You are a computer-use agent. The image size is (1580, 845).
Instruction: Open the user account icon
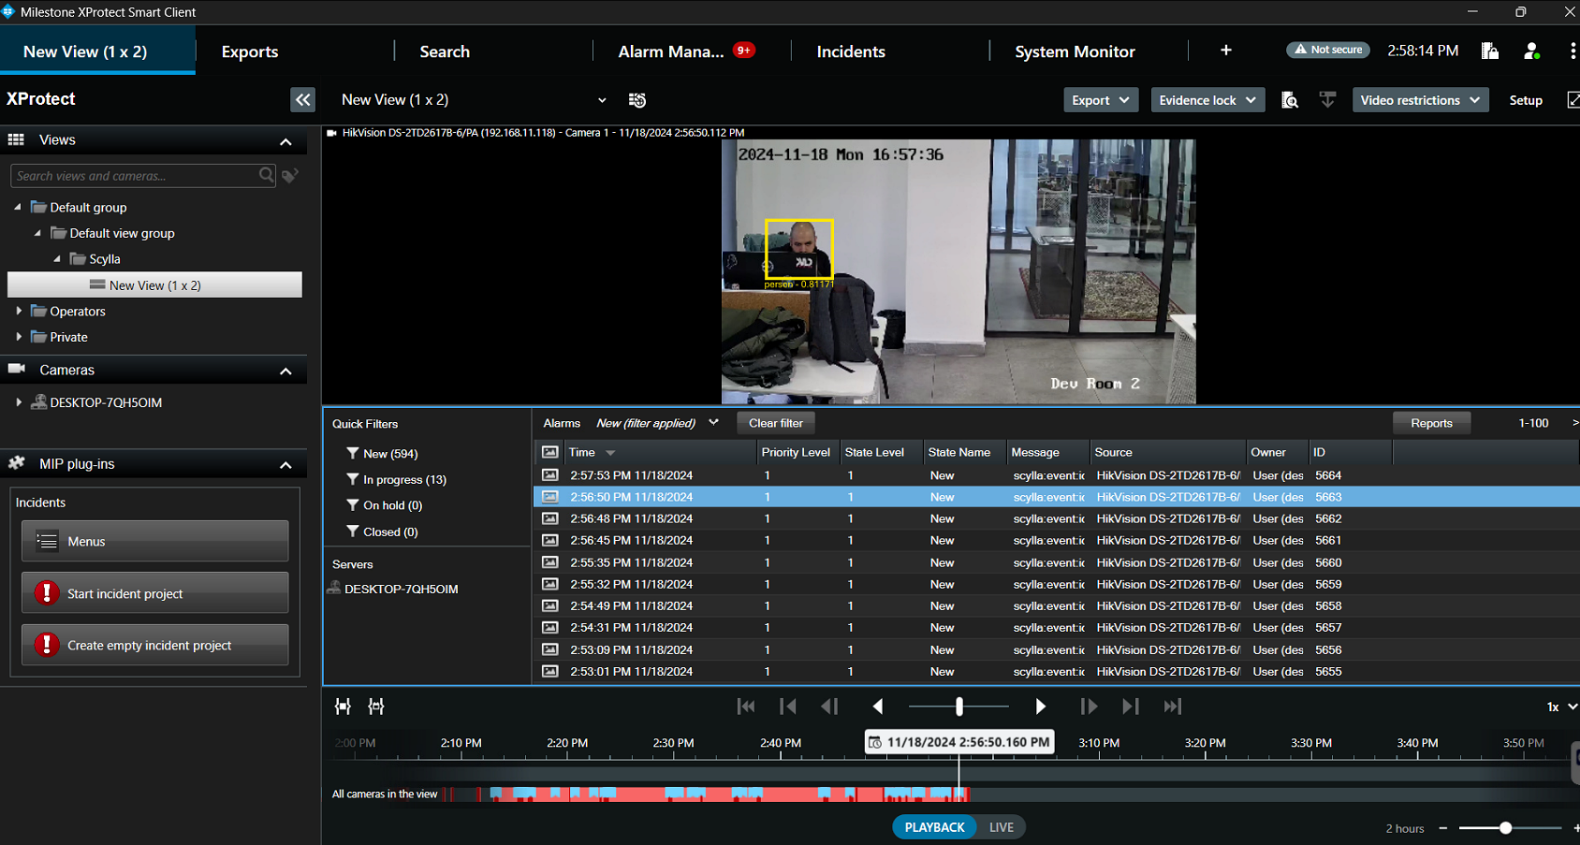[x=1531, y=51]
